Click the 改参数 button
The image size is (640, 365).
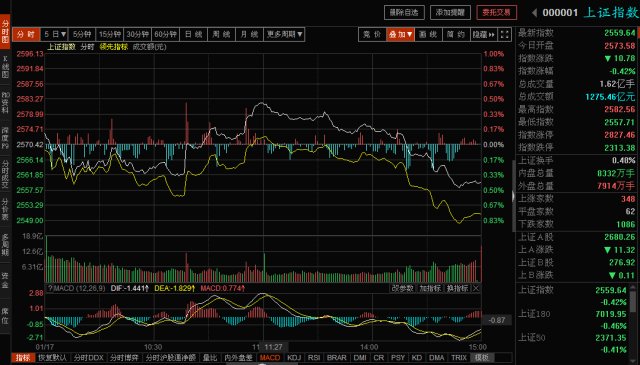pyautogui.click(x=402, y=288)
